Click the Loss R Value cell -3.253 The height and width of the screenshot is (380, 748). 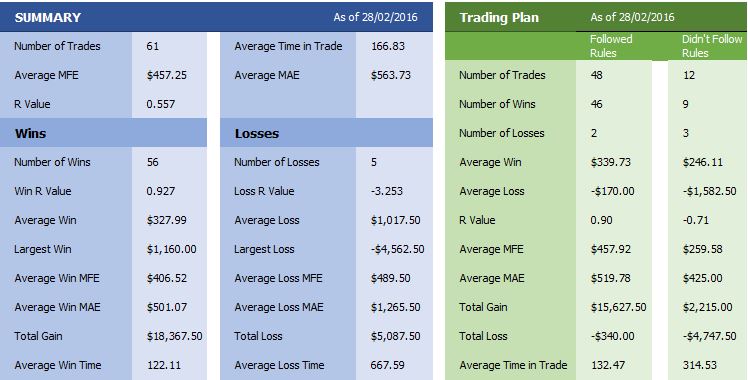(386, 191)
